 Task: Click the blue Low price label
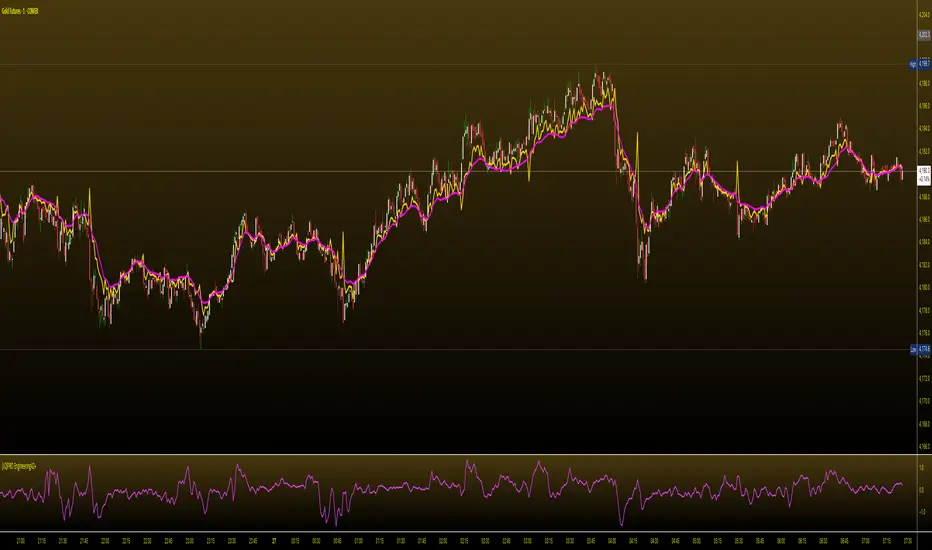point(920,349)
